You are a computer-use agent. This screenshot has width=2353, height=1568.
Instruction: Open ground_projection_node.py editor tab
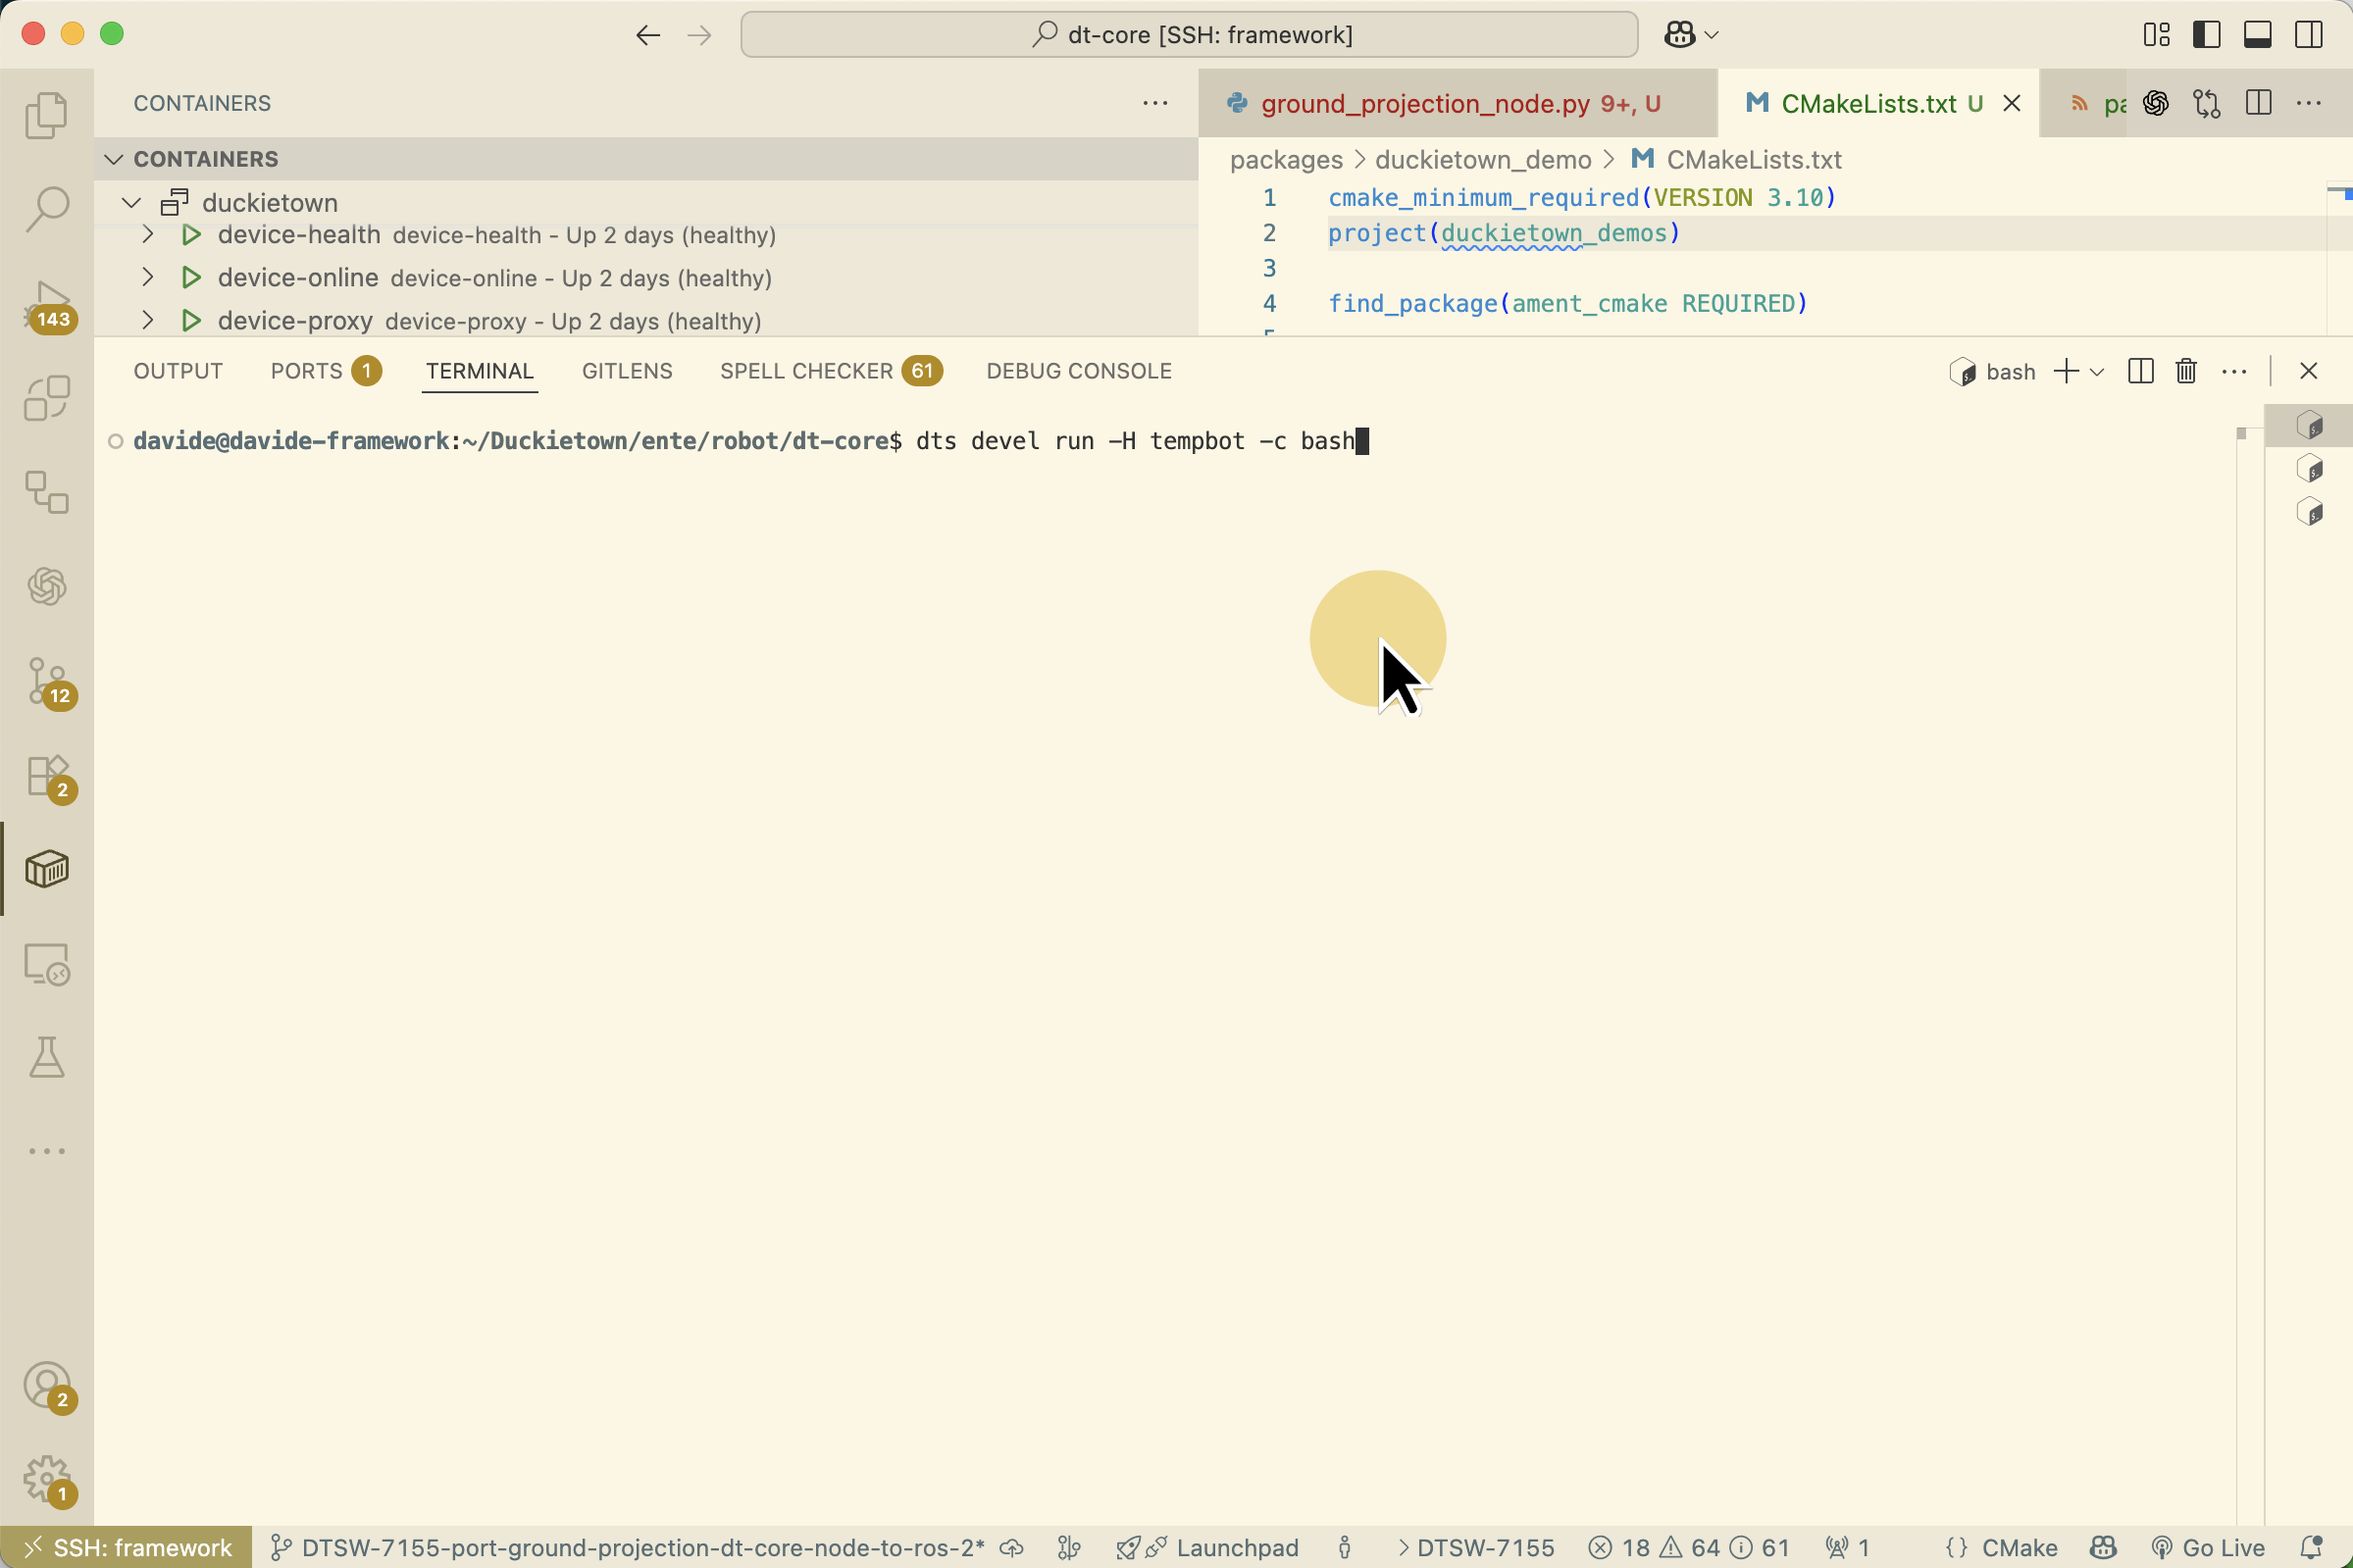click(1424, 104)
